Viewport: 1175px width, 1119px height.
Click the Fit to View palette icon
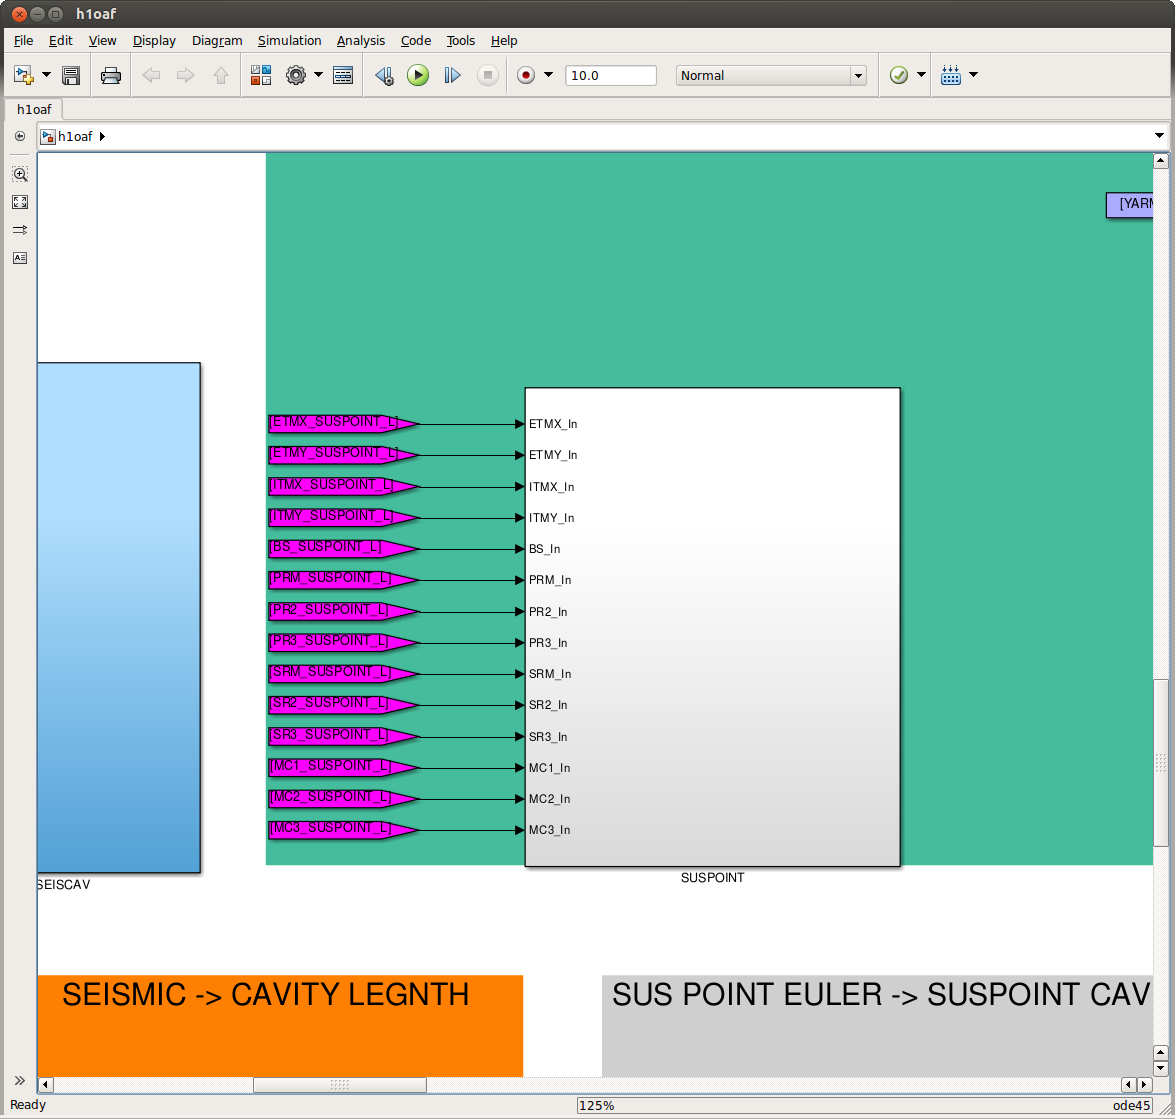[20, 202]
